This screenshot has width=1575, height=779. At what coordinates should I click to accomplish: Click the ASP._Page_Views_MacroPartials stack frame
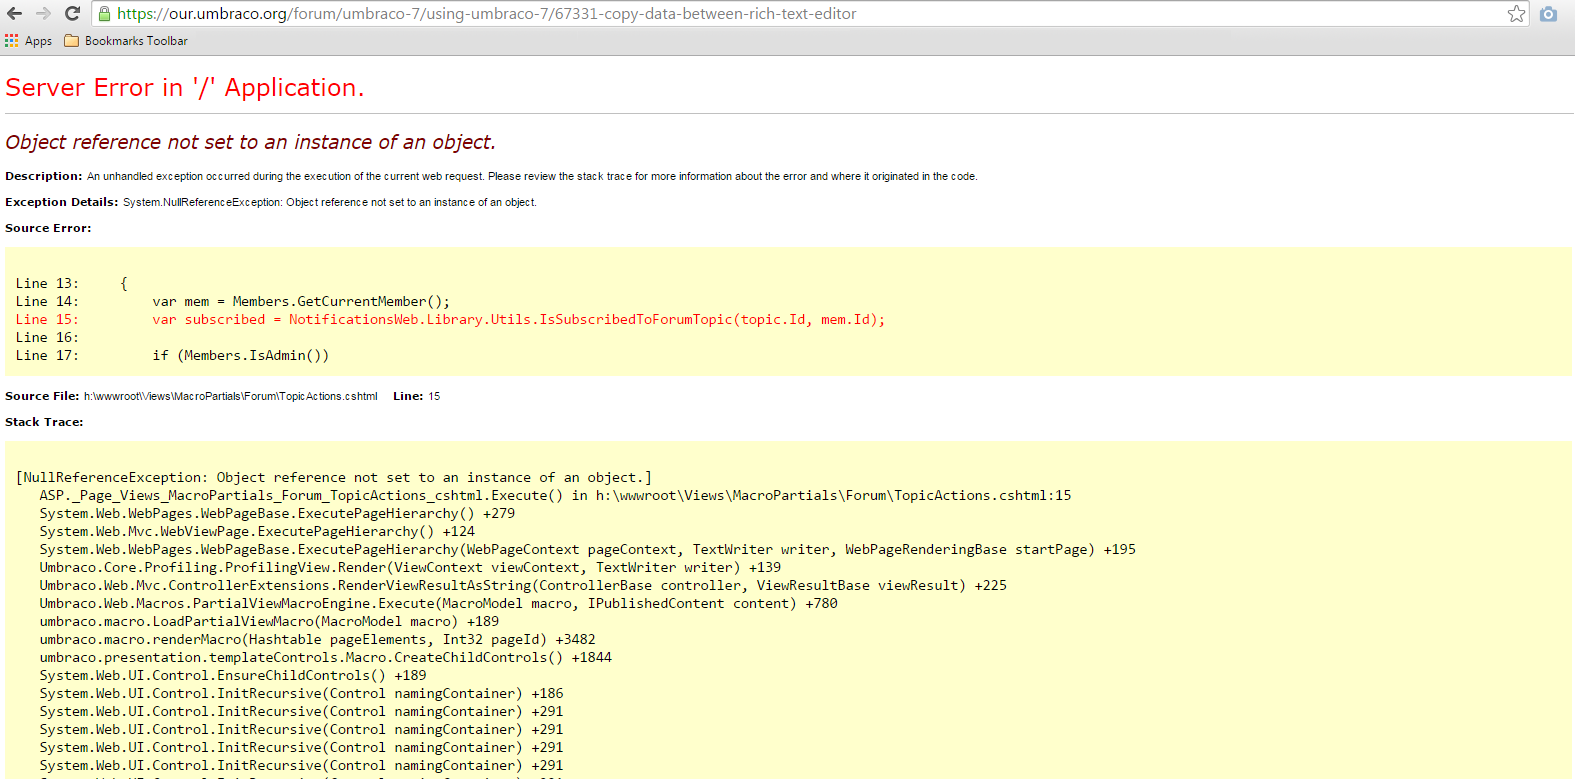point(555,496)
